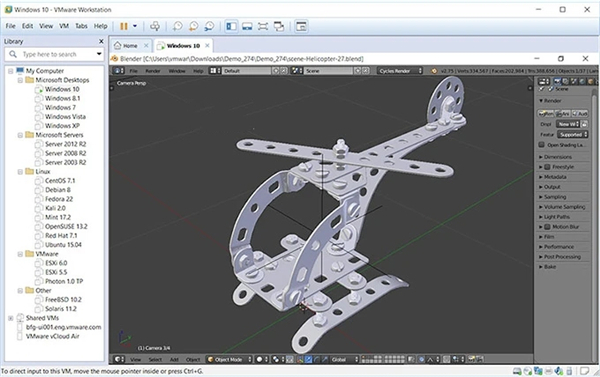The width and height of the screenshot is (600, 377).
Task: Click the take snapshot clock icon
Action: tap(177, 26)
